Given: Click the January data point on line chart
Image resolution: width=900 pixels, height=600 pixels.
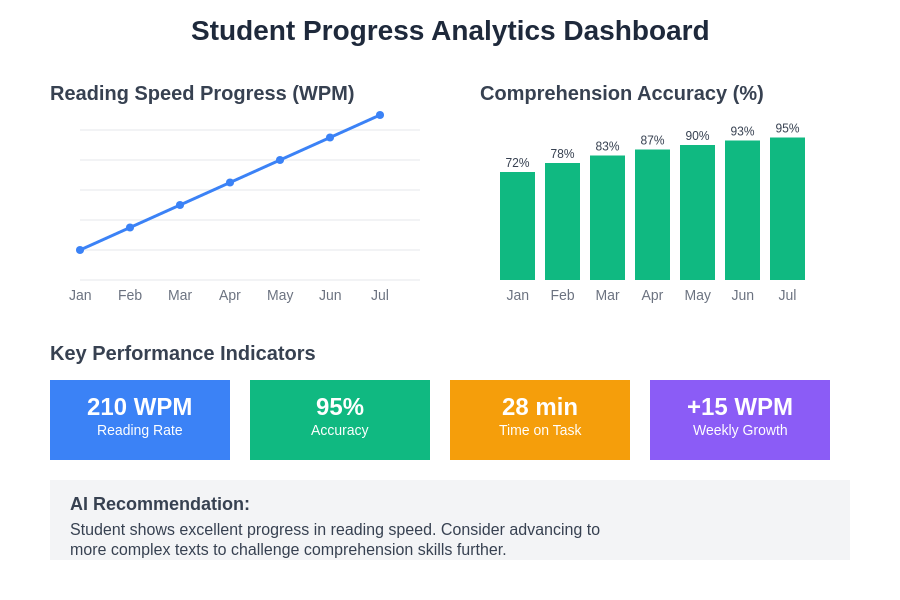Looking at the screenshot, I should pyautogui.click(x=80, y=250).
